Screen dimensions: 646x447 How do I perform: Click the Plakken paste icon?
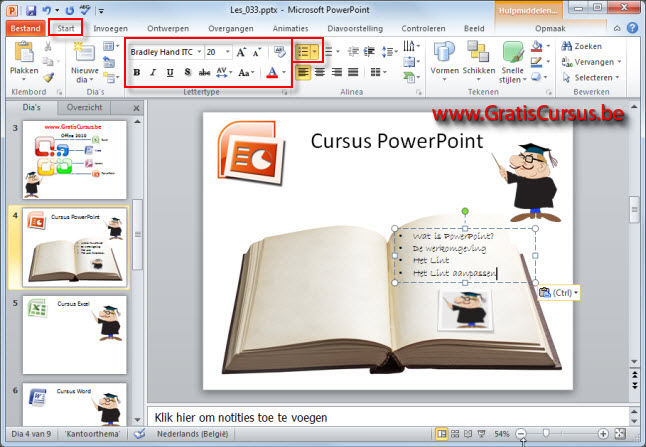[x=24, y=53]
